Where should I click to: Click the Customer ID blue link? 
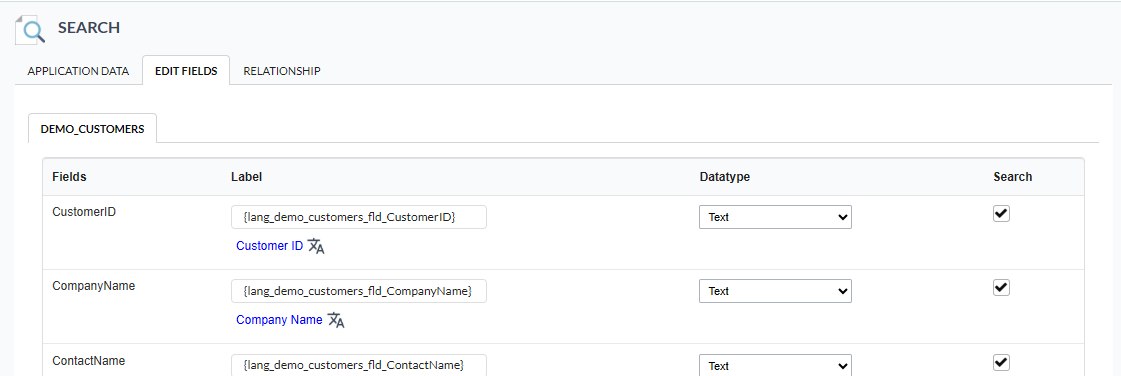click(x=270, y=246)
